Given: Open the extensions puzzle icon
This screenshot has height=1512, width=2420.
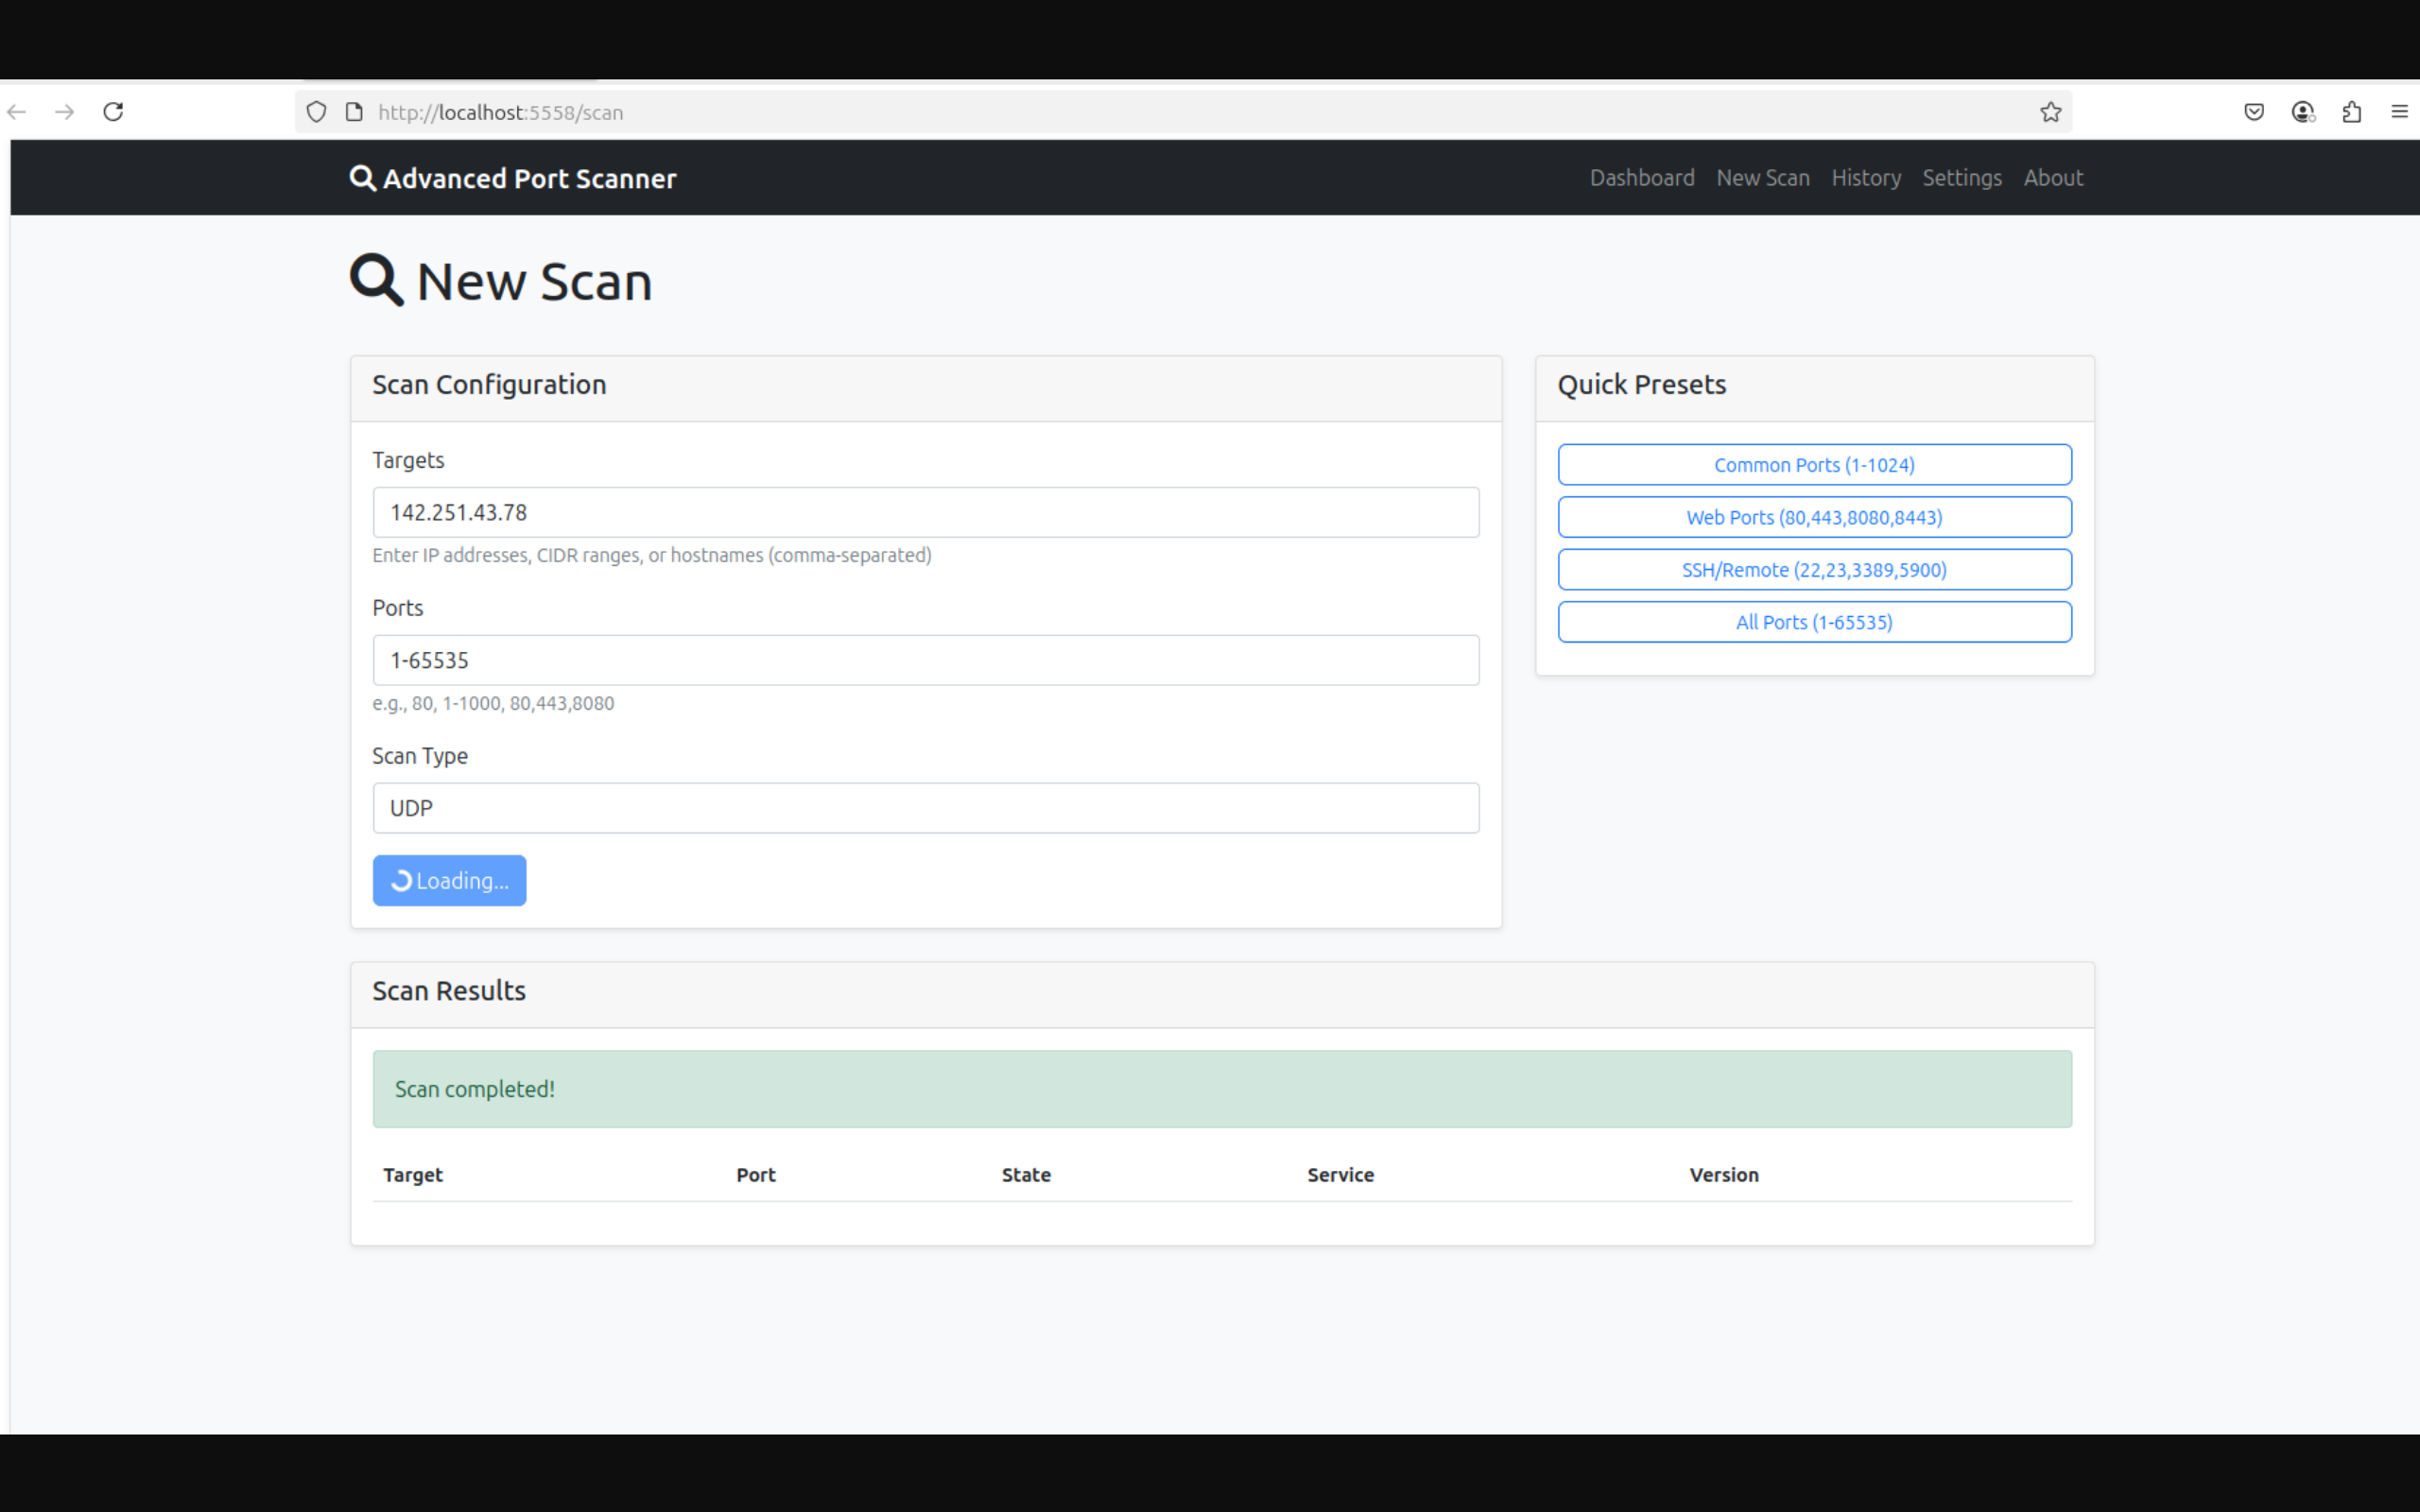Looking at the screenshot, I should [2352, 112].
